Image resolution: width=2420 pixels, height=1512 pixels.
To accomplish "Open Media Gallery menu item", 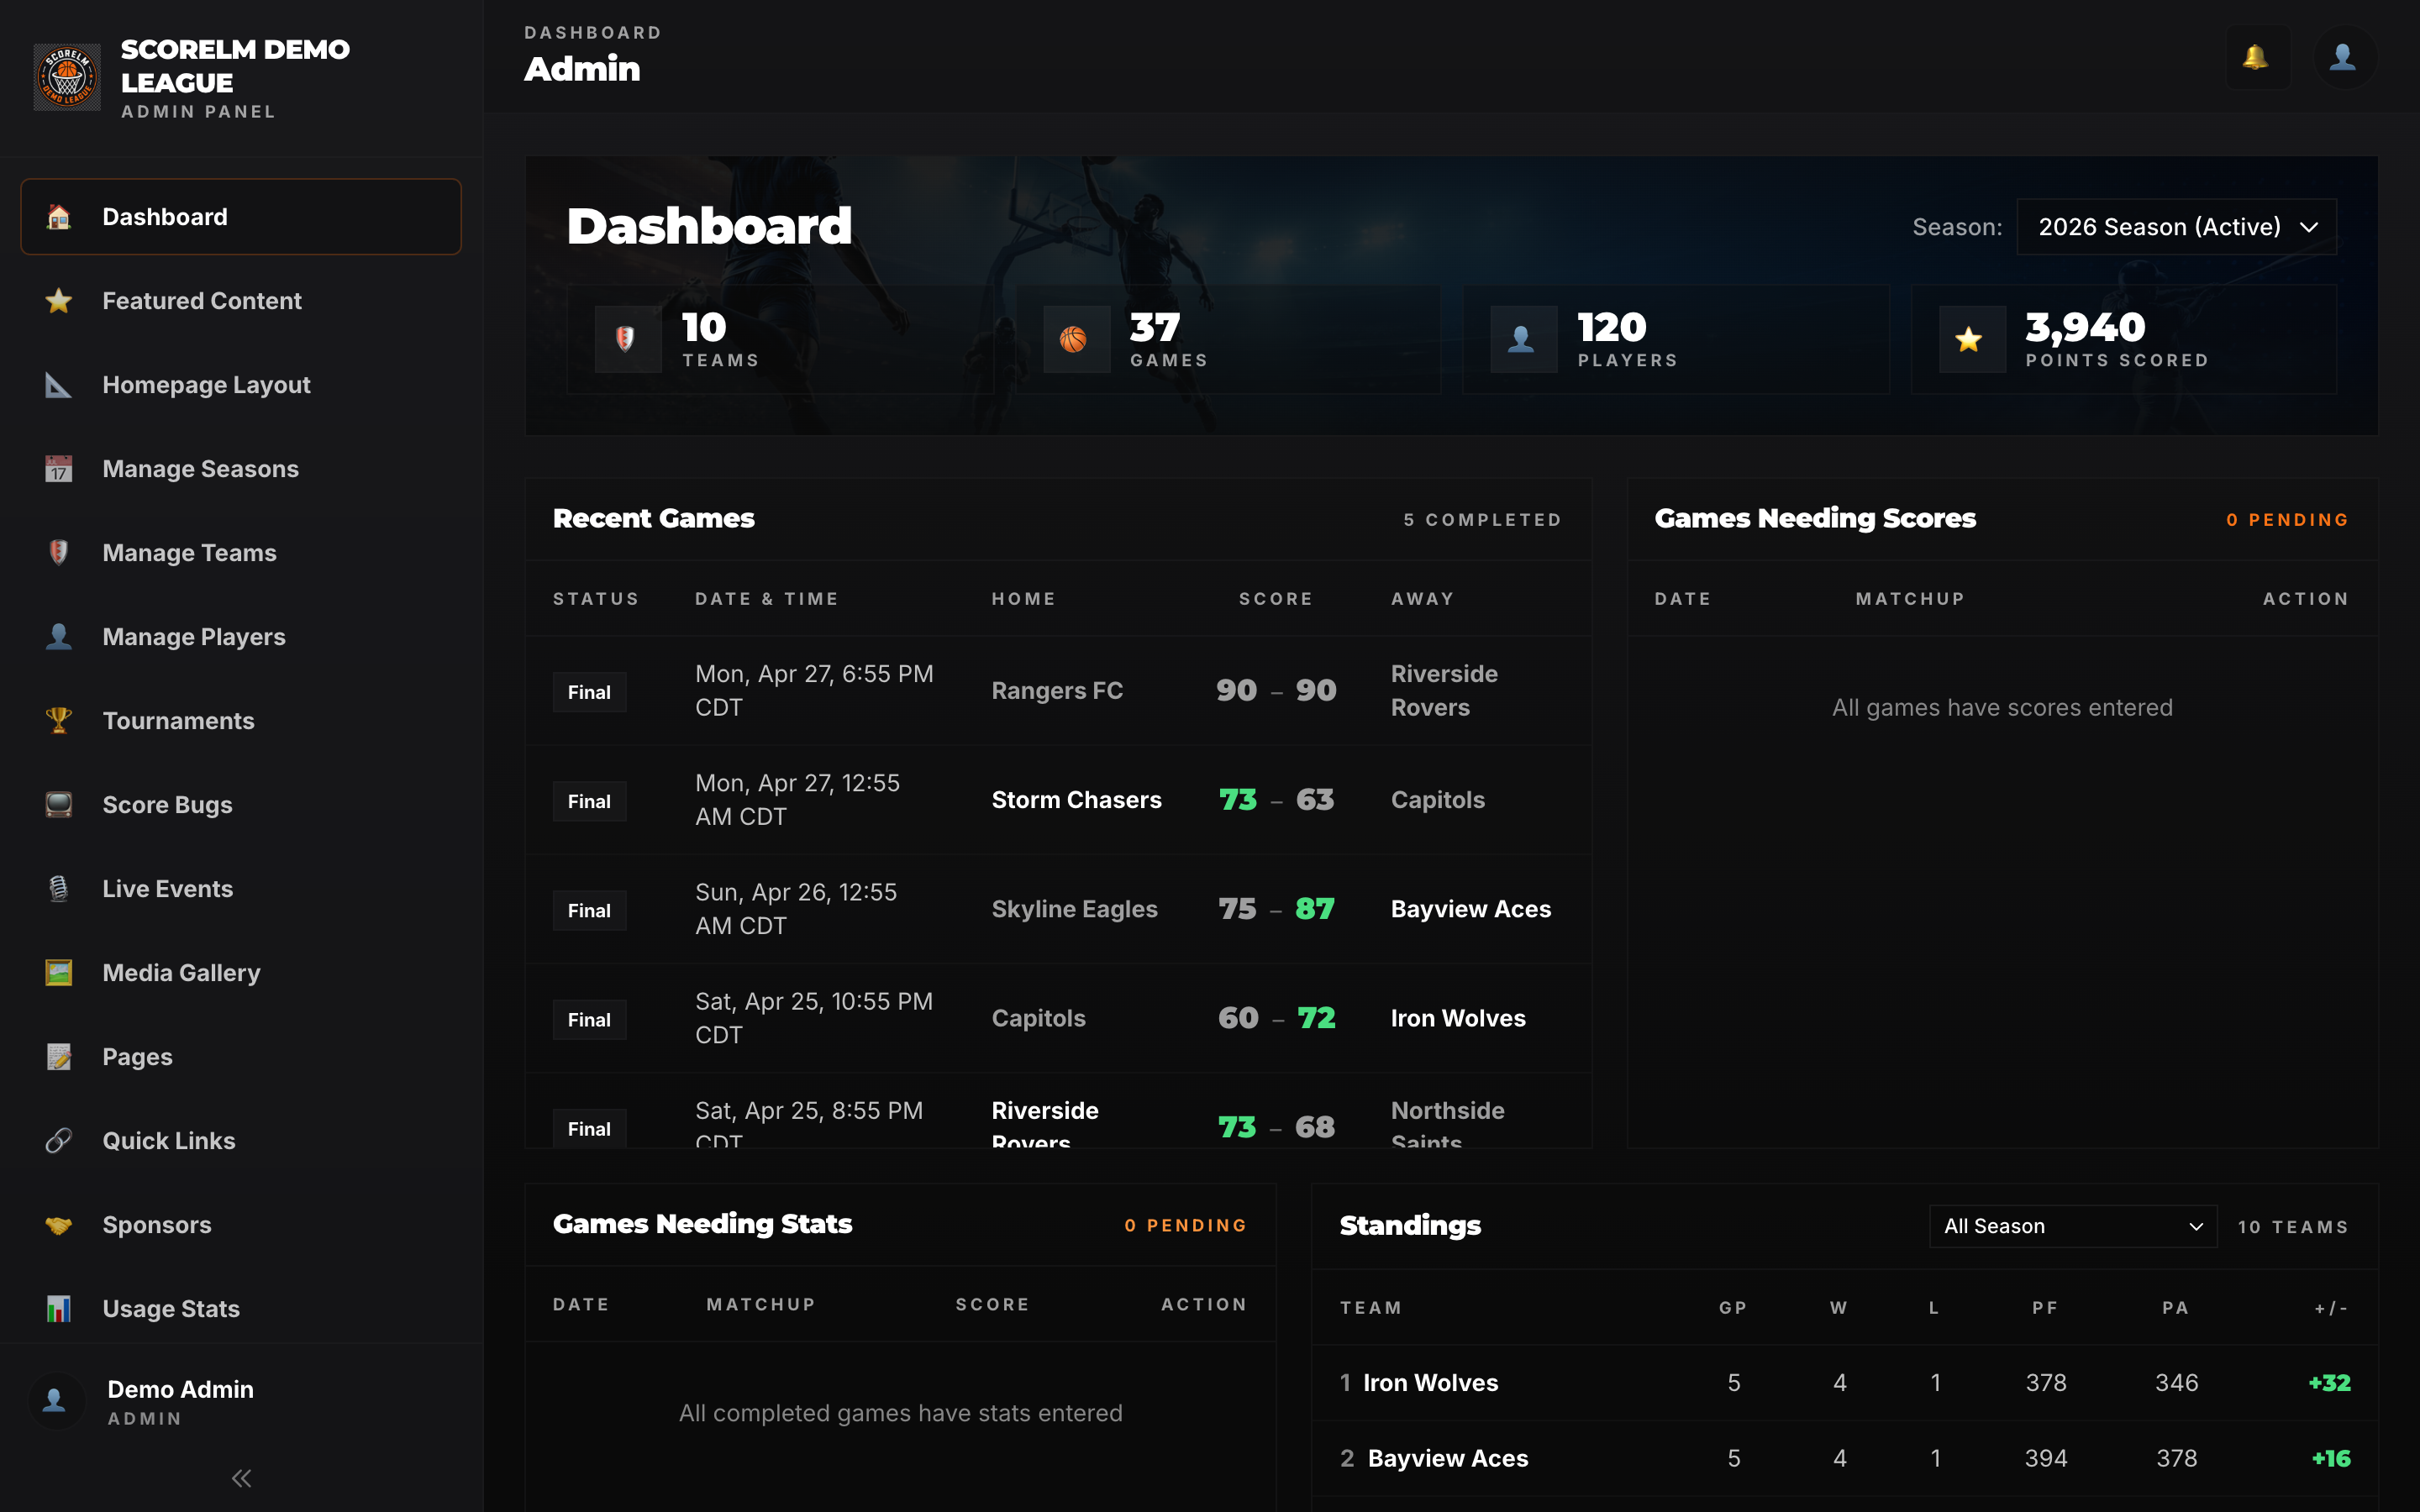I will pyautogui.click(x=241, y=973).
